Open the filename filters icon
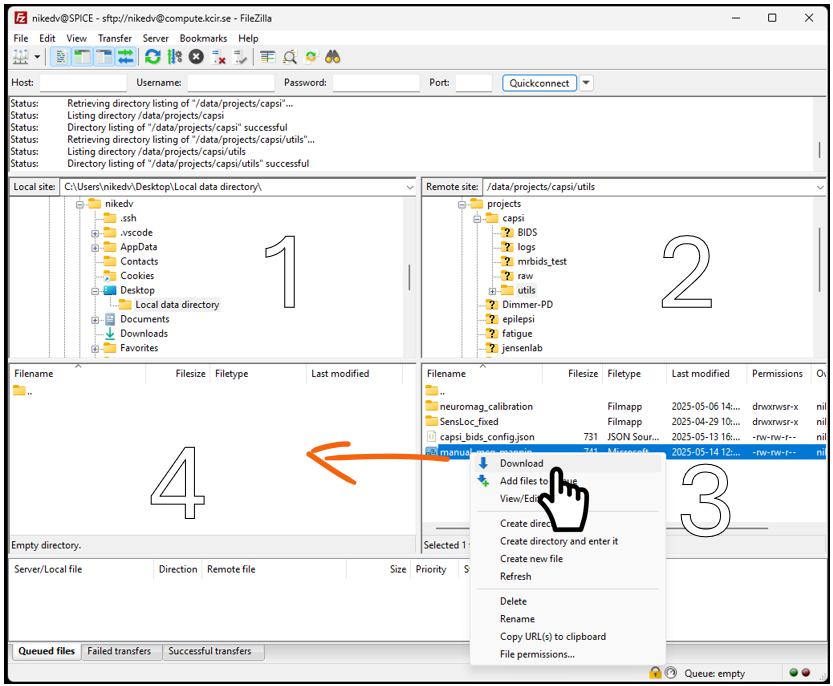This screenshot has width=833, height=686. coord(268,57)
